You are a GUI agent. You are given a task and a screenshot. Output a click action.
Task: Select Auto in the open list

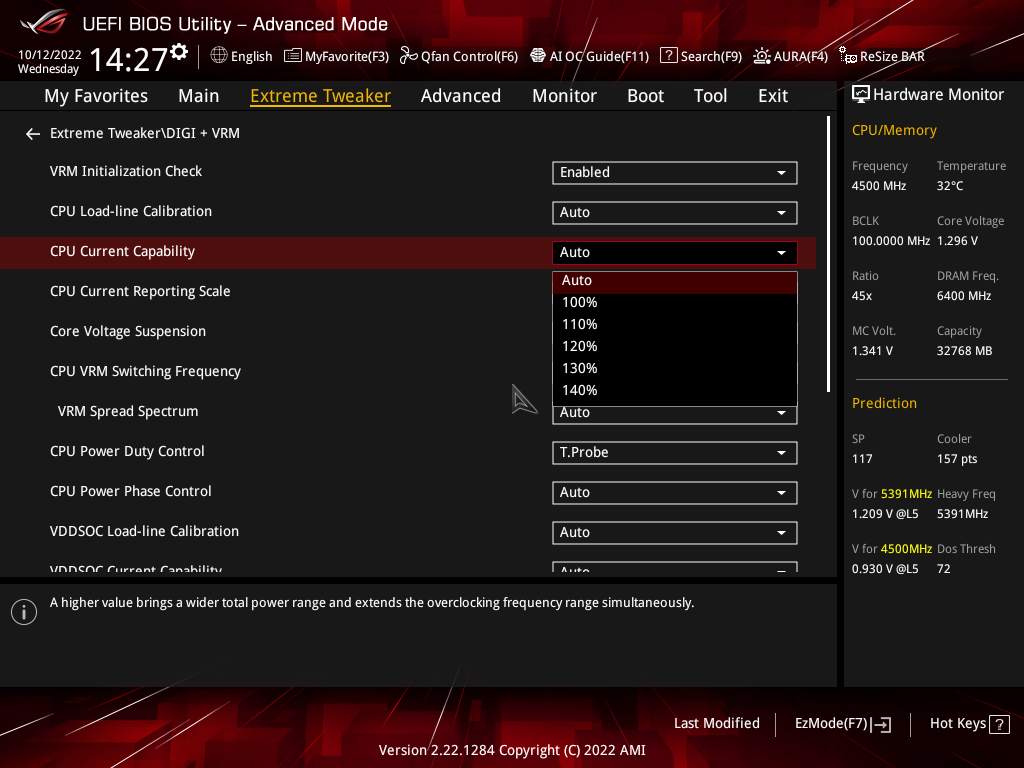click(x=675, y=281)
